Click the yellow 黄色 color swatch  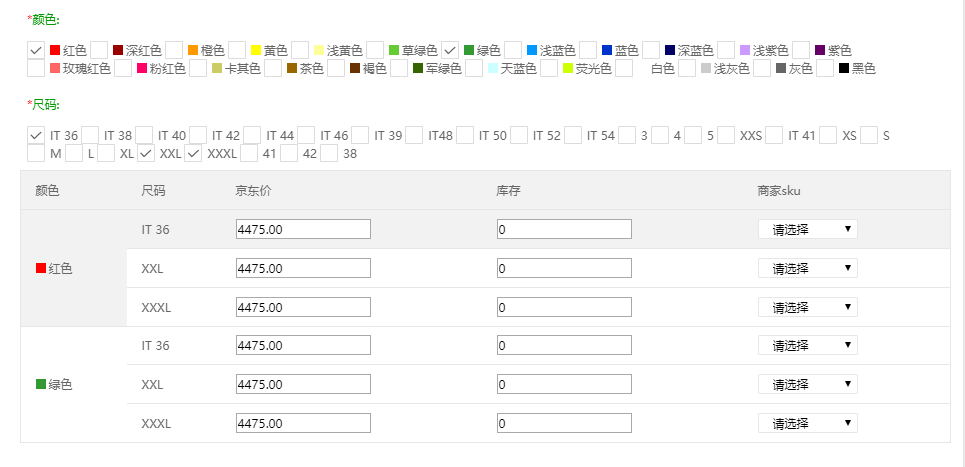point(256,50)
